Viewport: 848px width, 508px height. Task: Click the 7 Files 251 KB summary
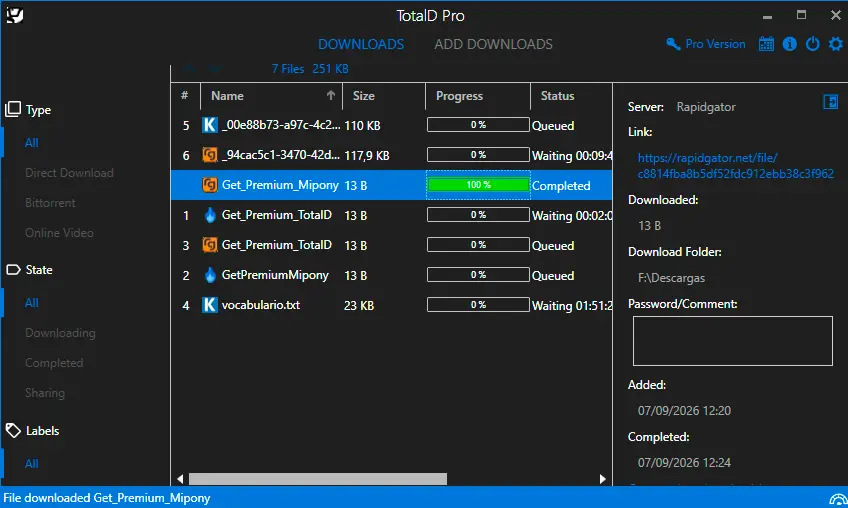point(310,69)
